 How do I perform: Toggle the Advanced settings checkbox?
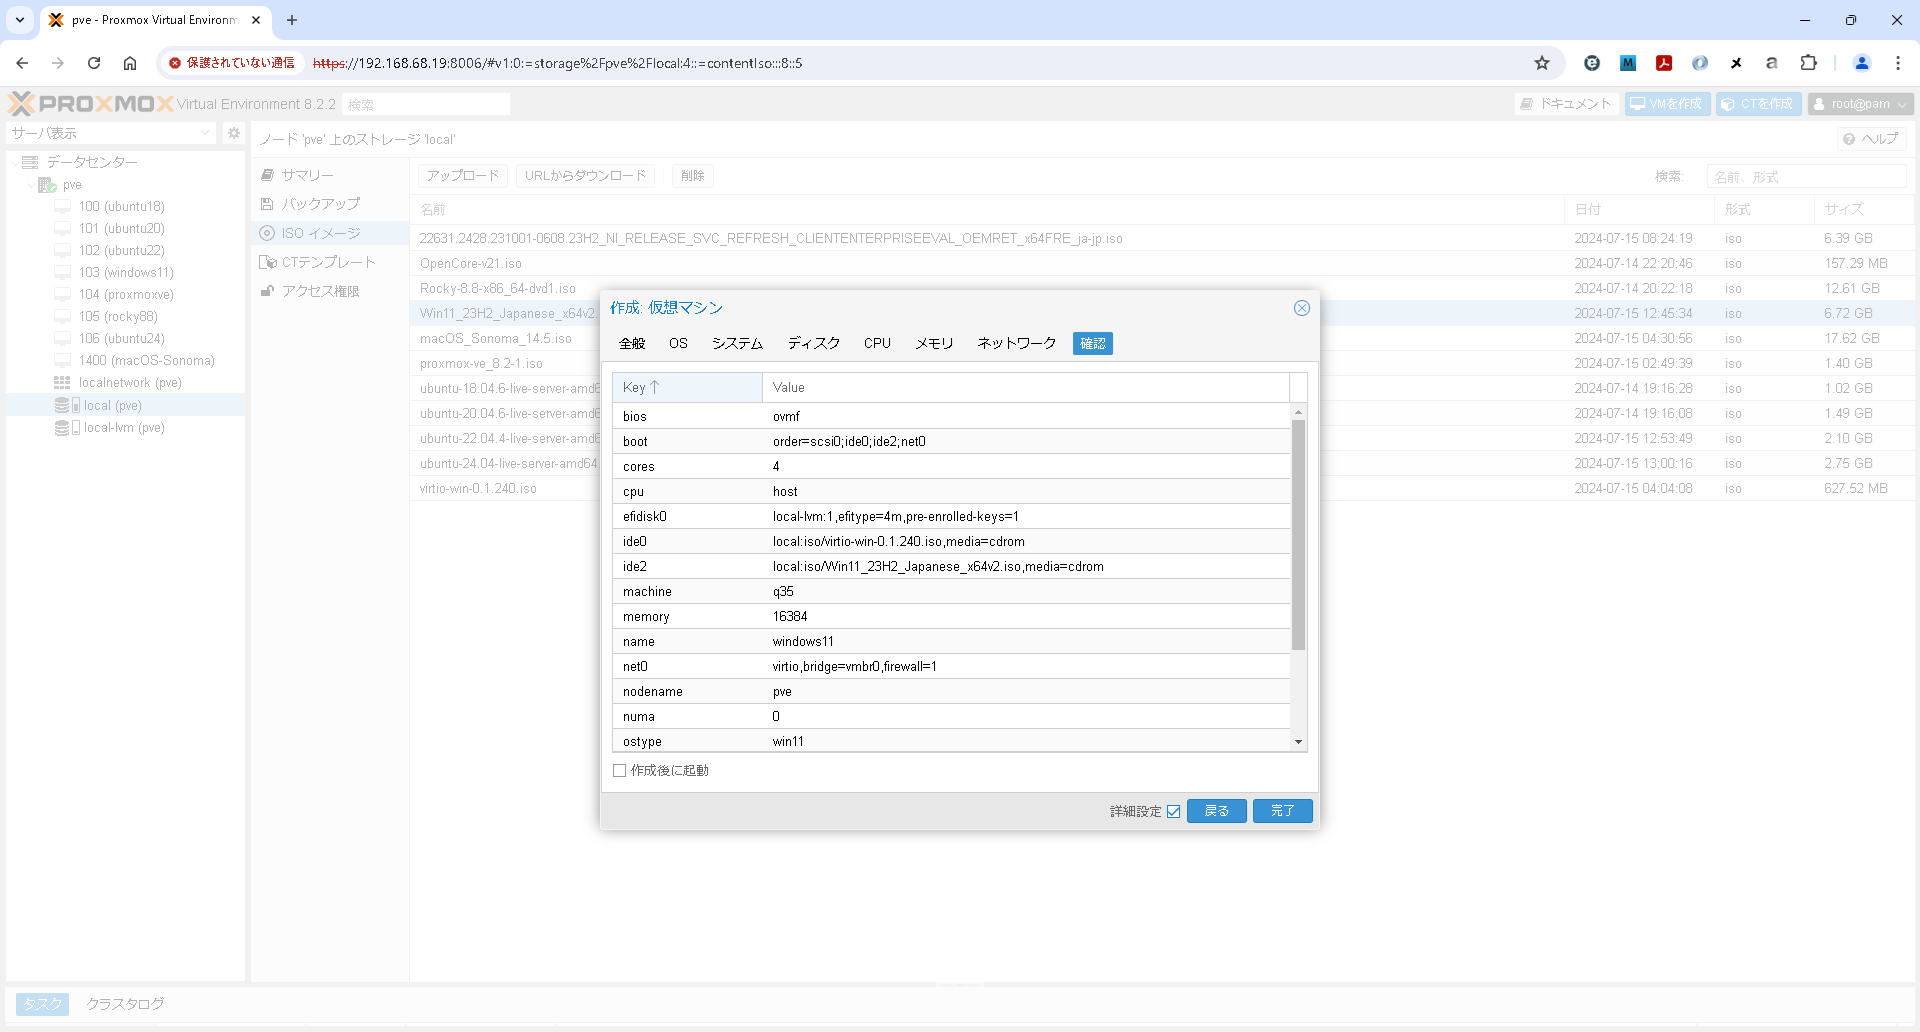coord(1174,811)
